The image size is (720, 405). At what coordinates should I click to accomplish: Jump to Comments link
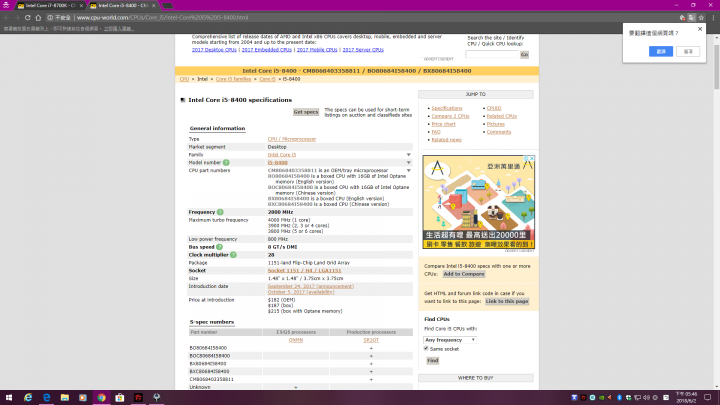pyautogui.click(x=499, y=132)
